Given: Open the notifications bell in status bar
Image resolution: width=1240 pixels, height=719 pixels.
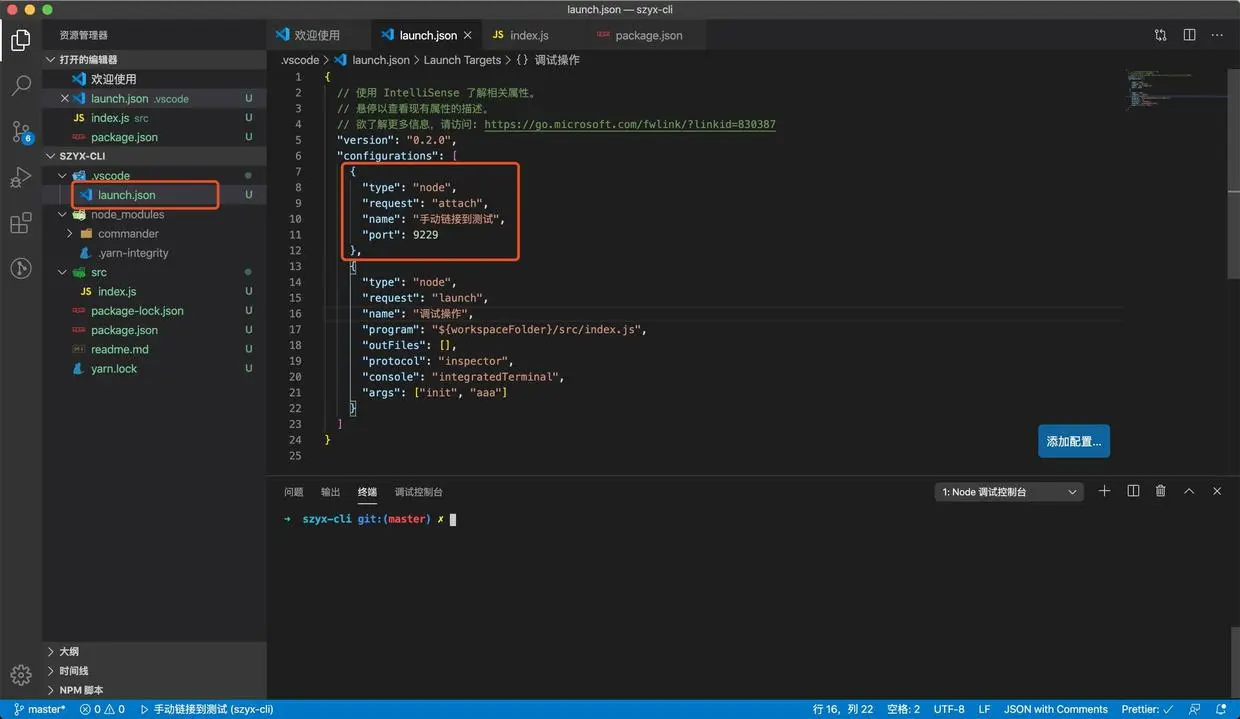Looking at the screenshot, I should click(x=1221, y=709).
